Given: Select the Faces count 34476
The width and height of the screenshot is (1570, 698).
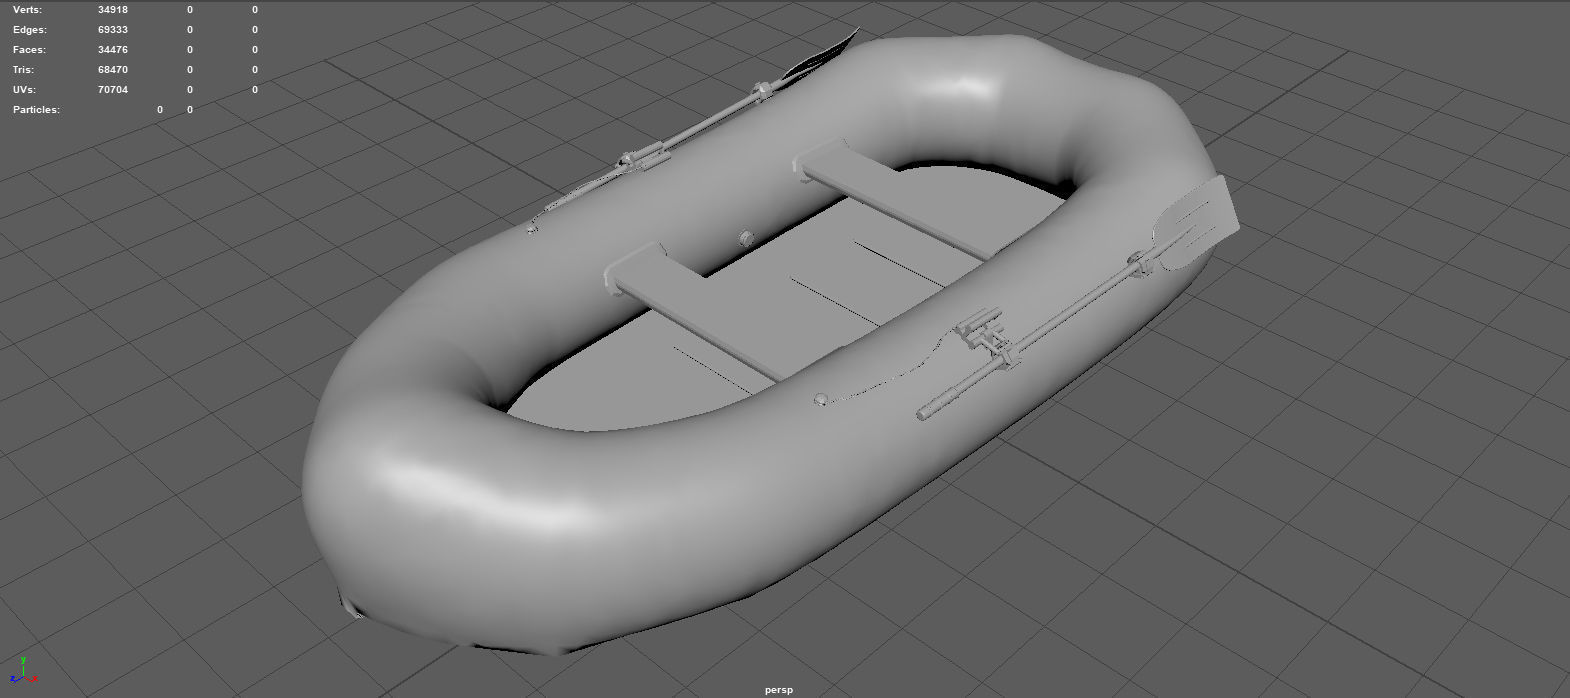Looking at the screenshot, I should (x=112, y=49).
